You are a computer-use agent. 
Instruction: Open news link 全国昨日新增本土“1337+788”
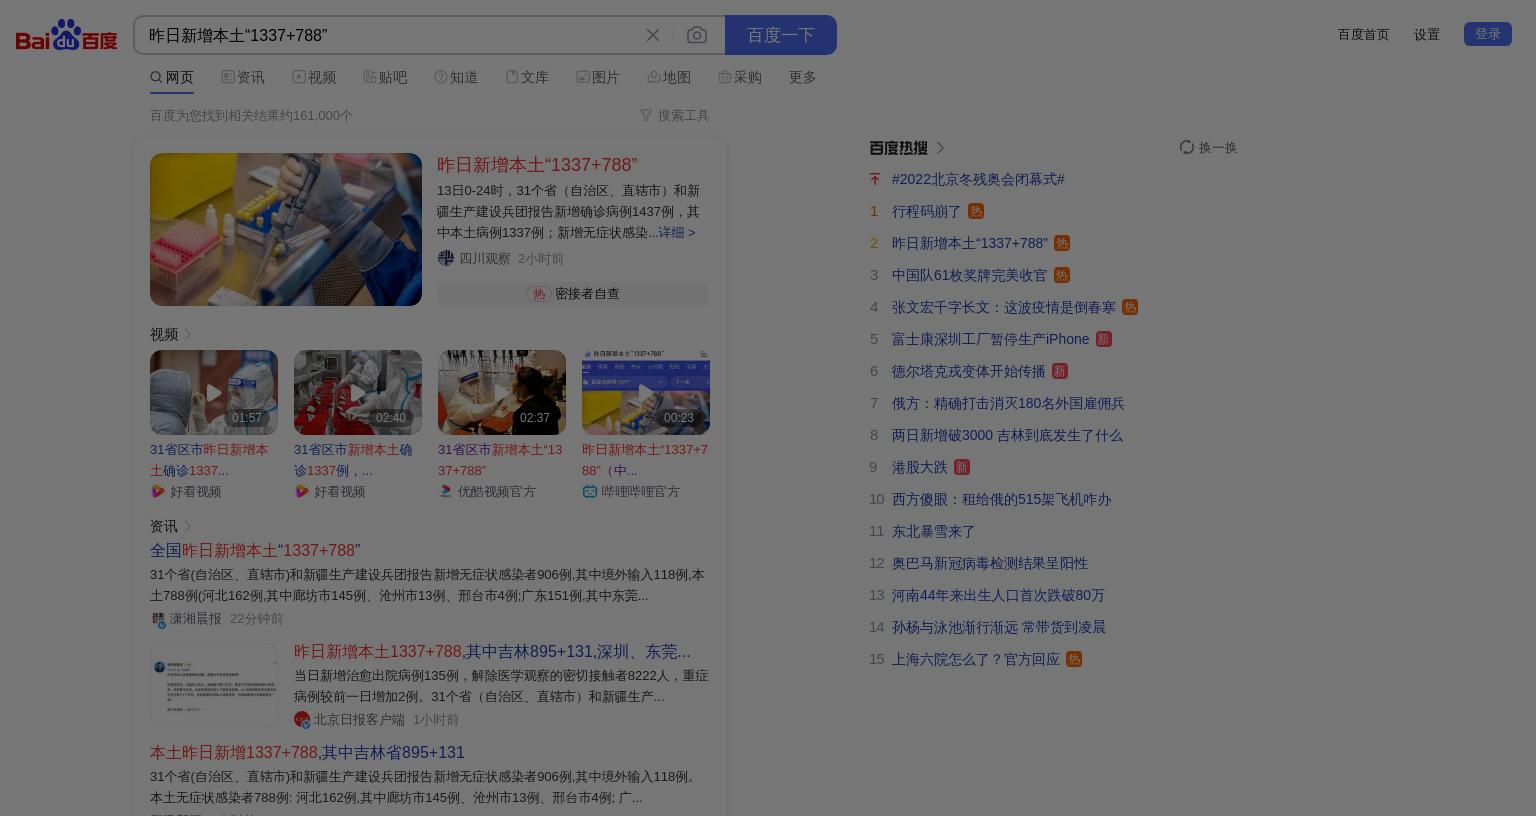[x=255, y=551]
